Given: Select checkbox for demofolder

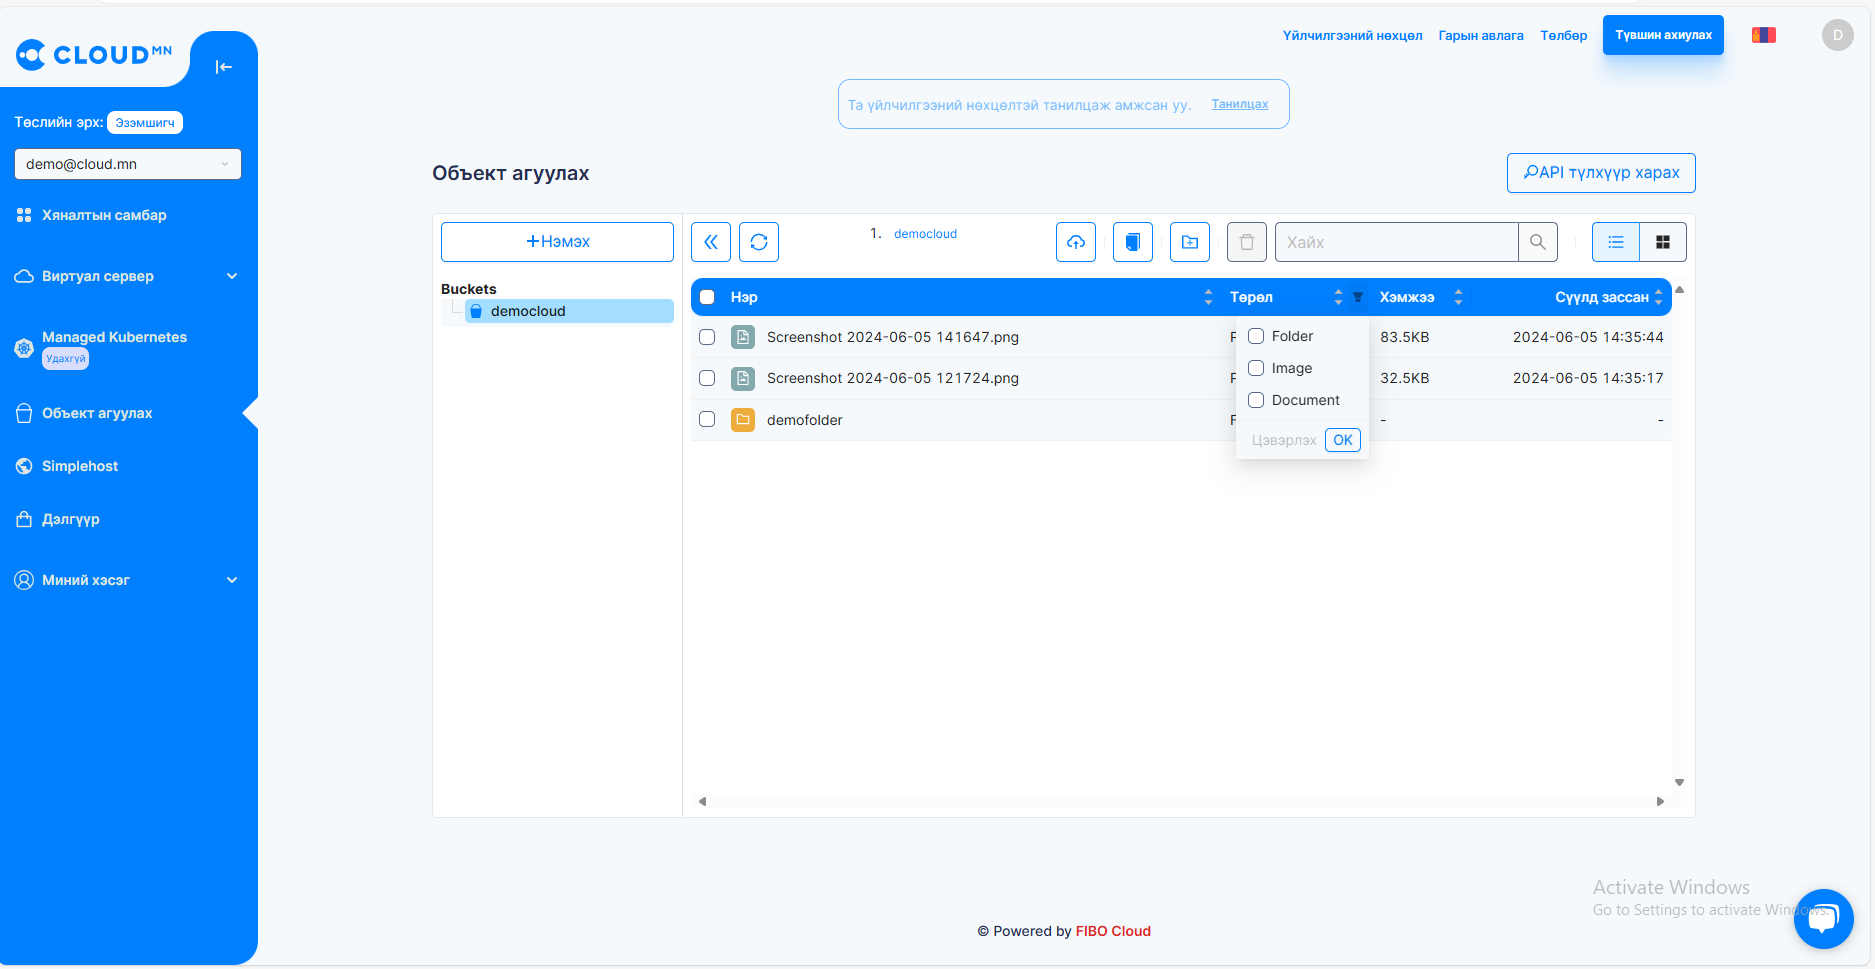Looking at the screenshot, I should (x=707, y=419).
